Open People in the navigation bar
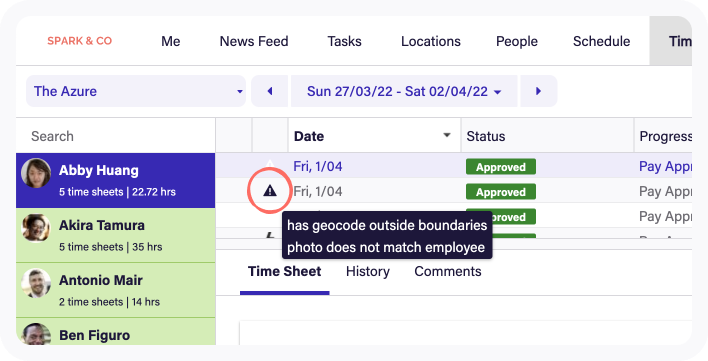708x361 pixels. click(x=517, y=41)
